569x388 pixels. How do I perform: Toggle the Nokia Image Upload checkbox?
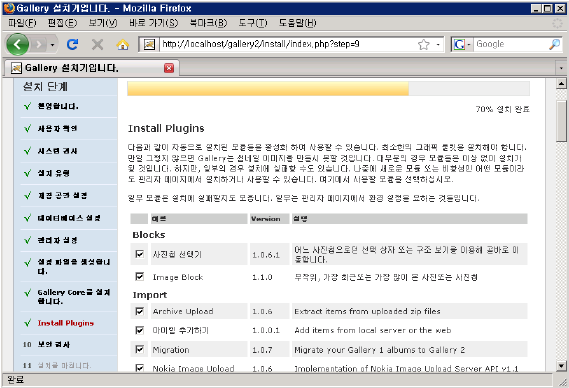139,368
